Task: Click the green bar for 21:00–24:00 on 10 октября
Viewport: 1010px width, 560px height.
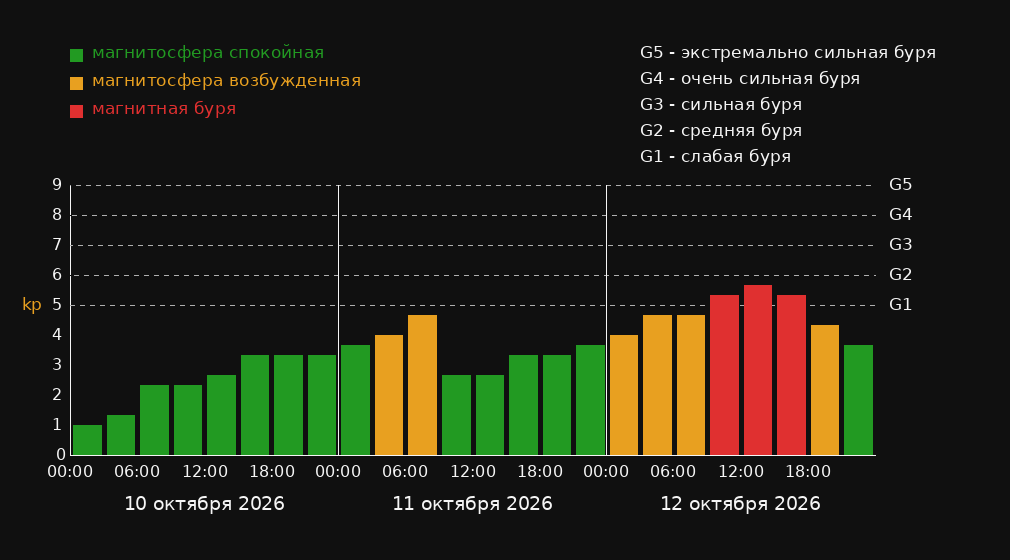Action: (322, 405)
